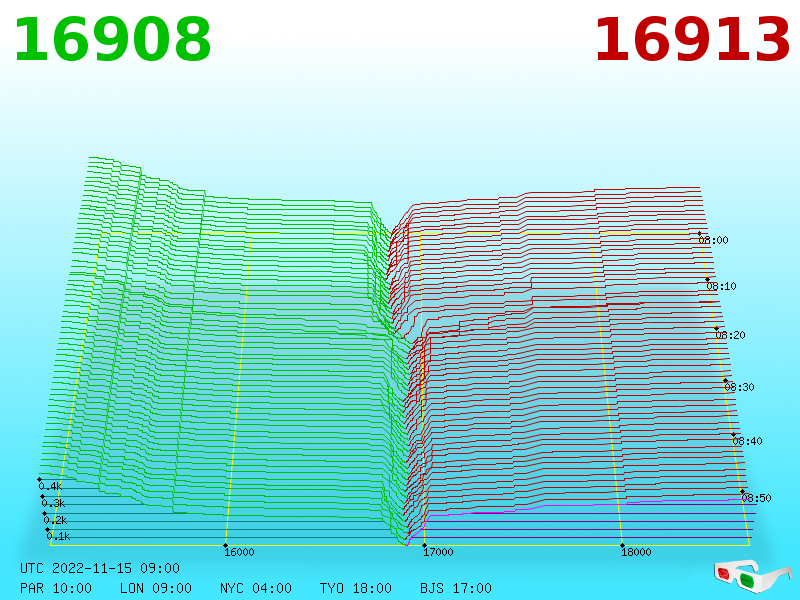
Task: Click the 0.4k volume axis label
Action: click(x=50, y=486)
